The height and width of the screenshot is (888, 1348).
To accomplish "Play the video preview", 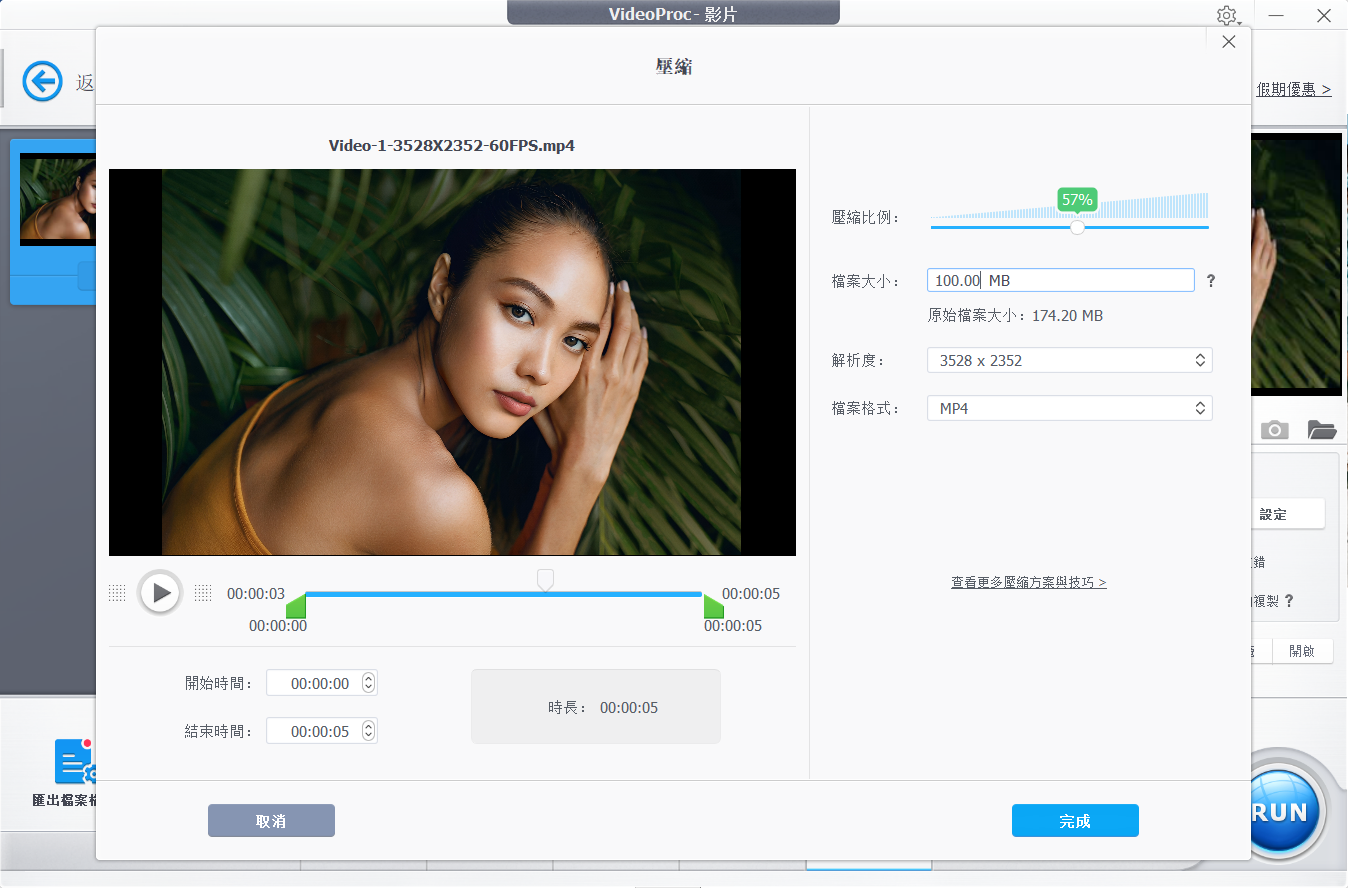I will click(160, 593).
